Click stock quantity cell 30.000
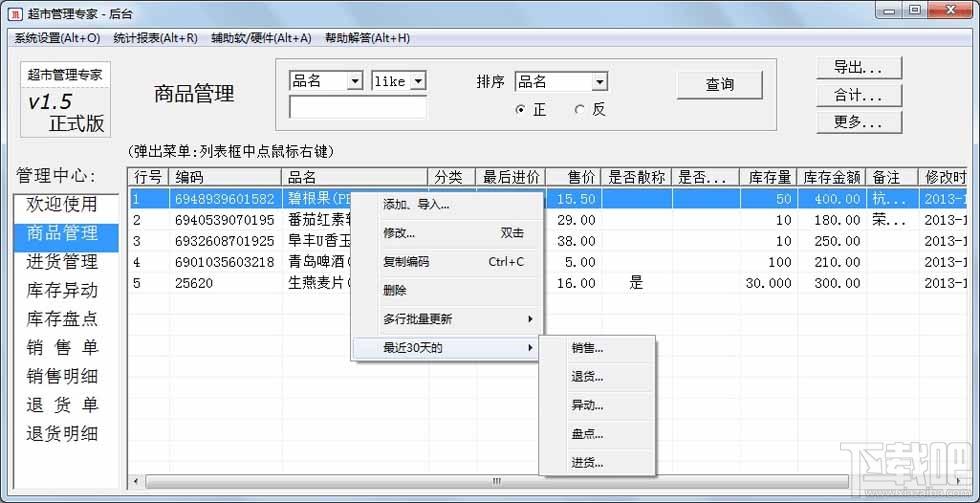The image size is (980, 503). (769, 284)
